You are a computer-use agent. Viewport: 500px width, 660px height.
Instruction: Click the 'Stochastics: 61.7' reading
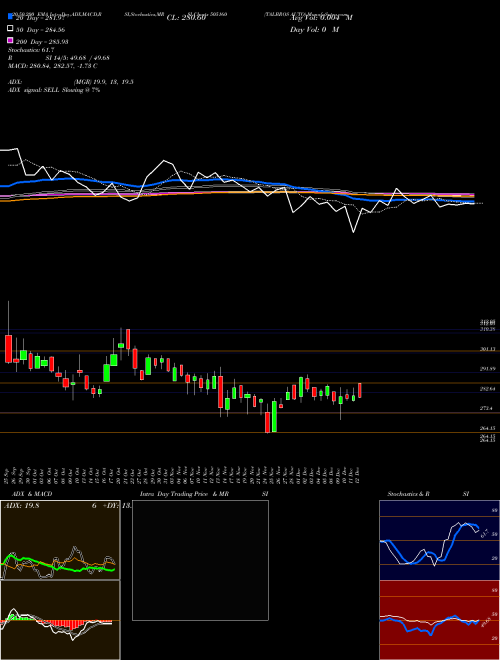point(31,50)
